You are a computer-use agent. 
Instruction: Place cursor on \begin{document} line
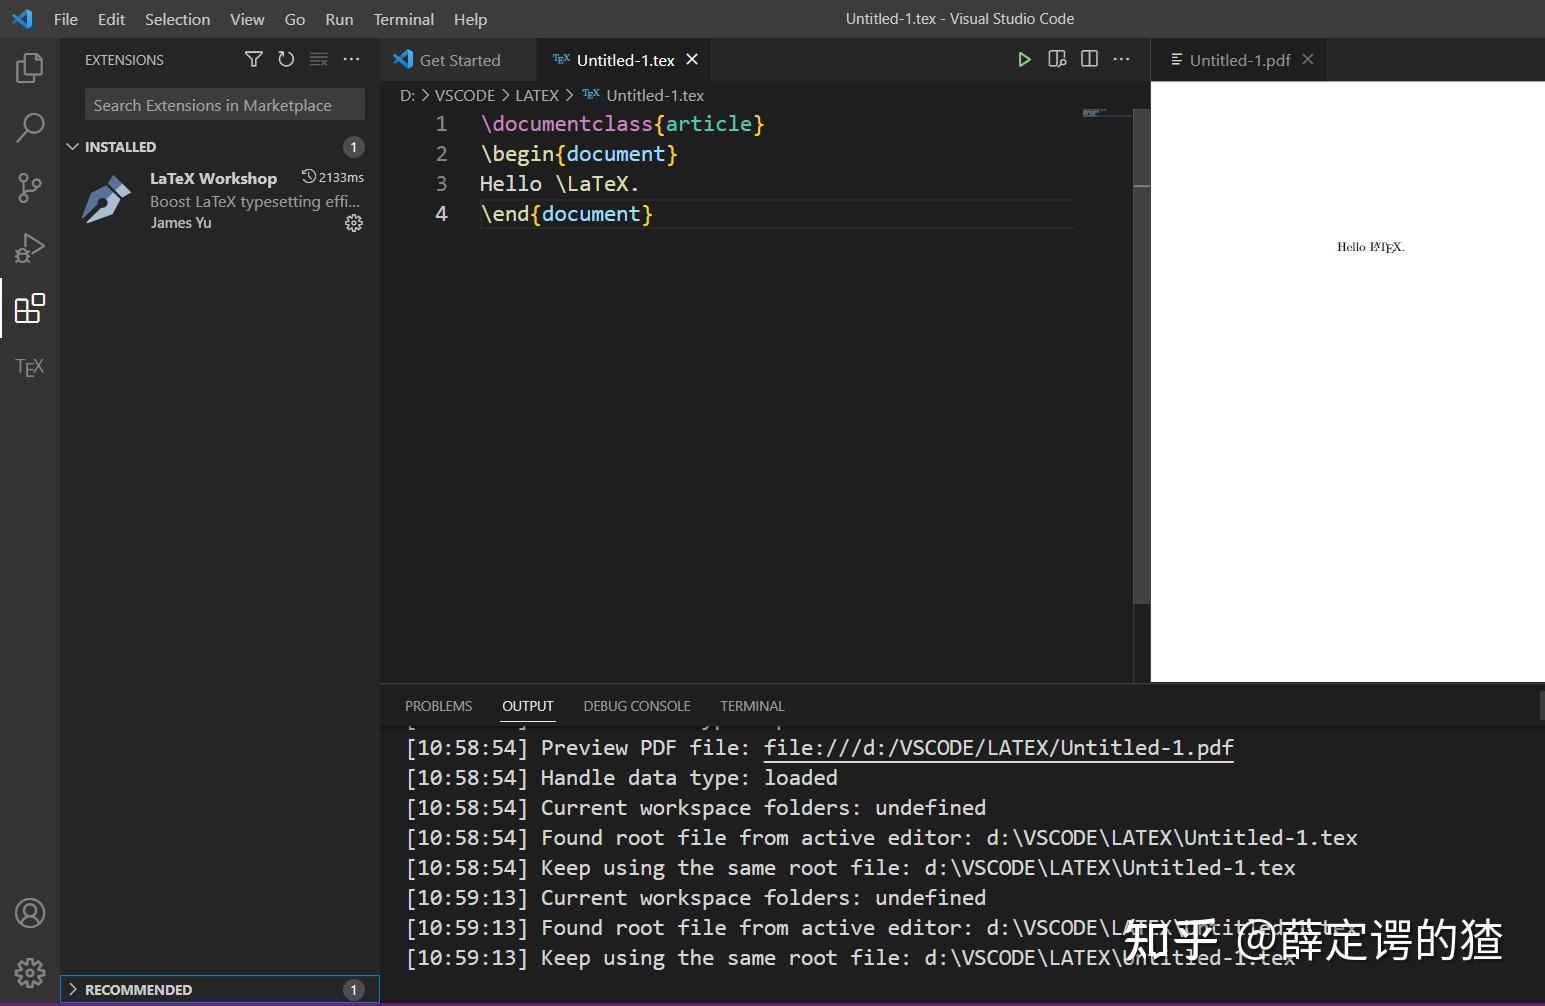tap(578, 154)
